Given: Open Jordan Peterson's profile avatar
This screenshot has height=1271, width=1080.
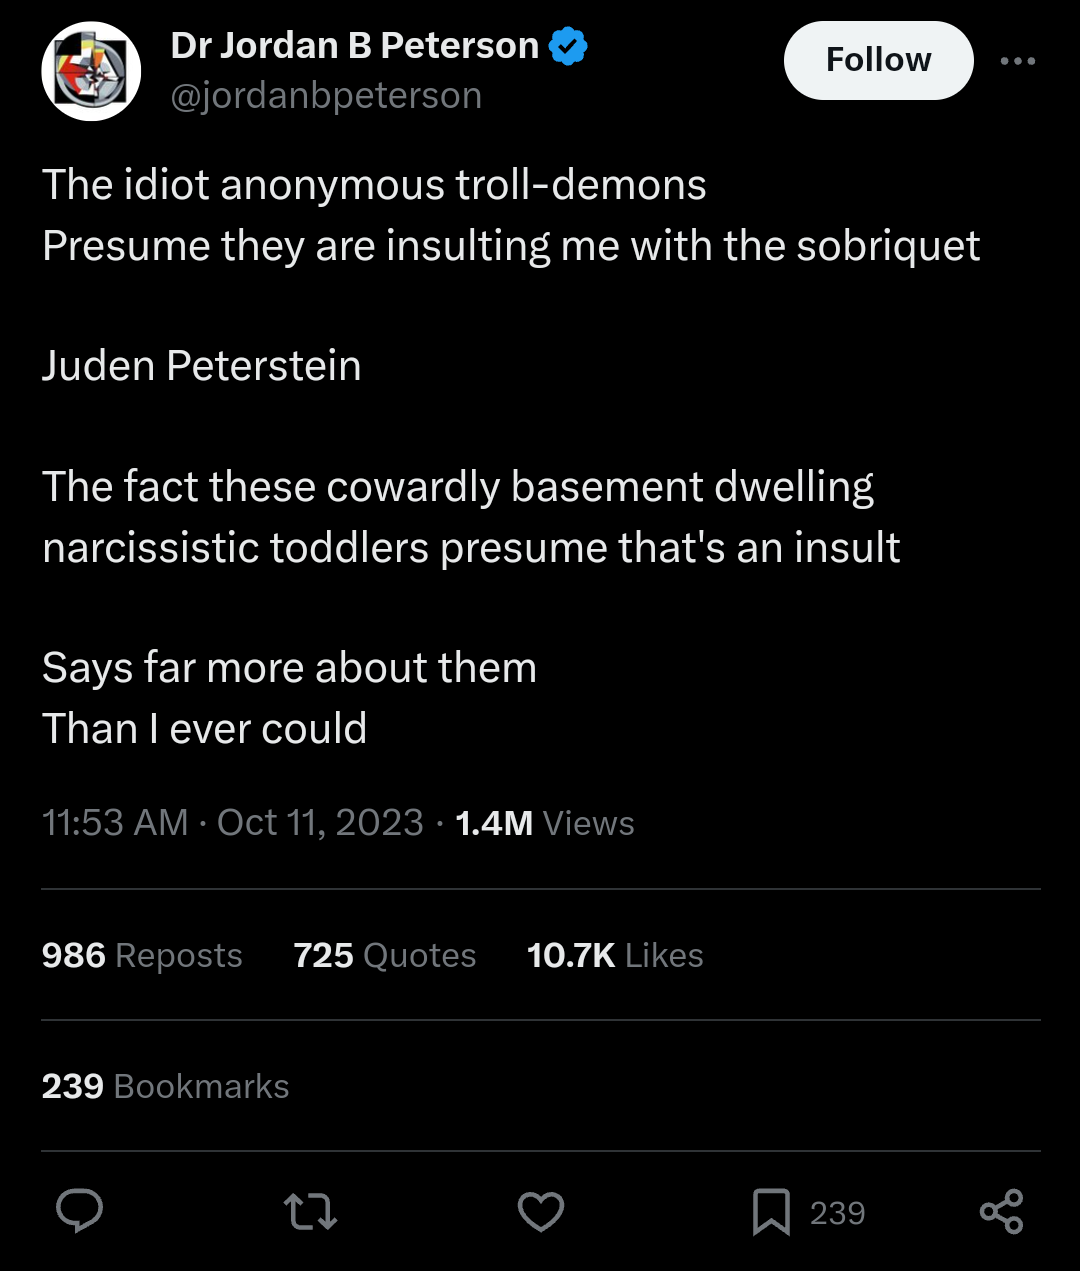Looking at the screenshot, I should pyautogui.click(x=91, y=72).
